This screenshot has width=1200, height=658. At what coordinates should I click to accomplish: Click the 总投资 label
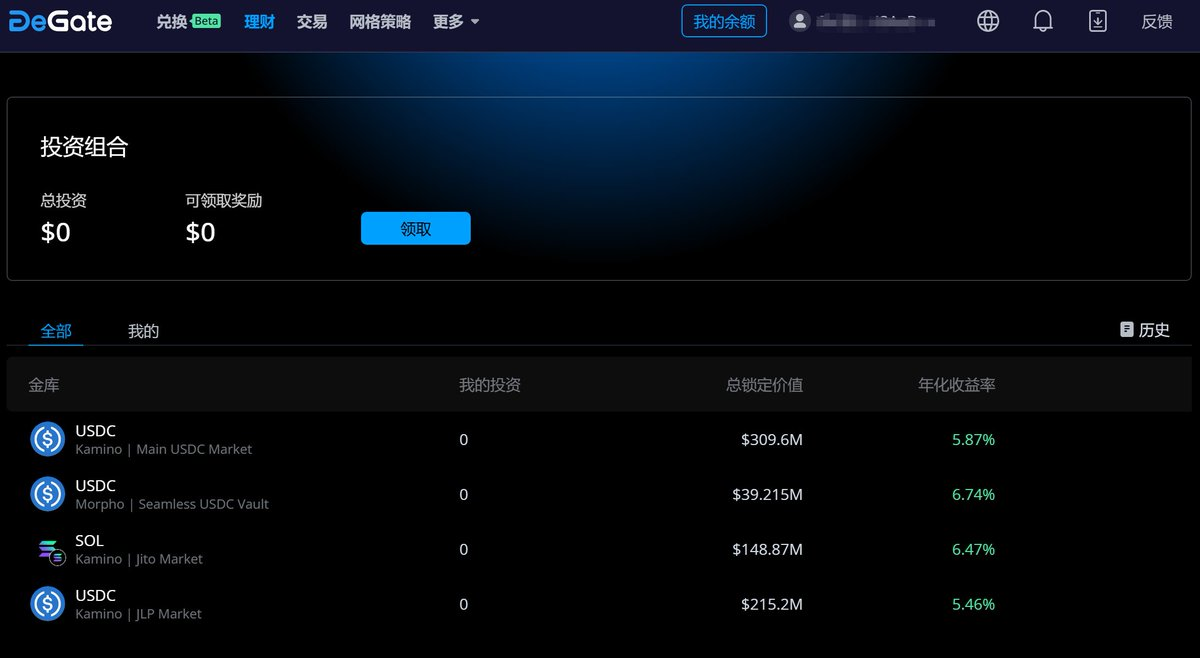63,201
